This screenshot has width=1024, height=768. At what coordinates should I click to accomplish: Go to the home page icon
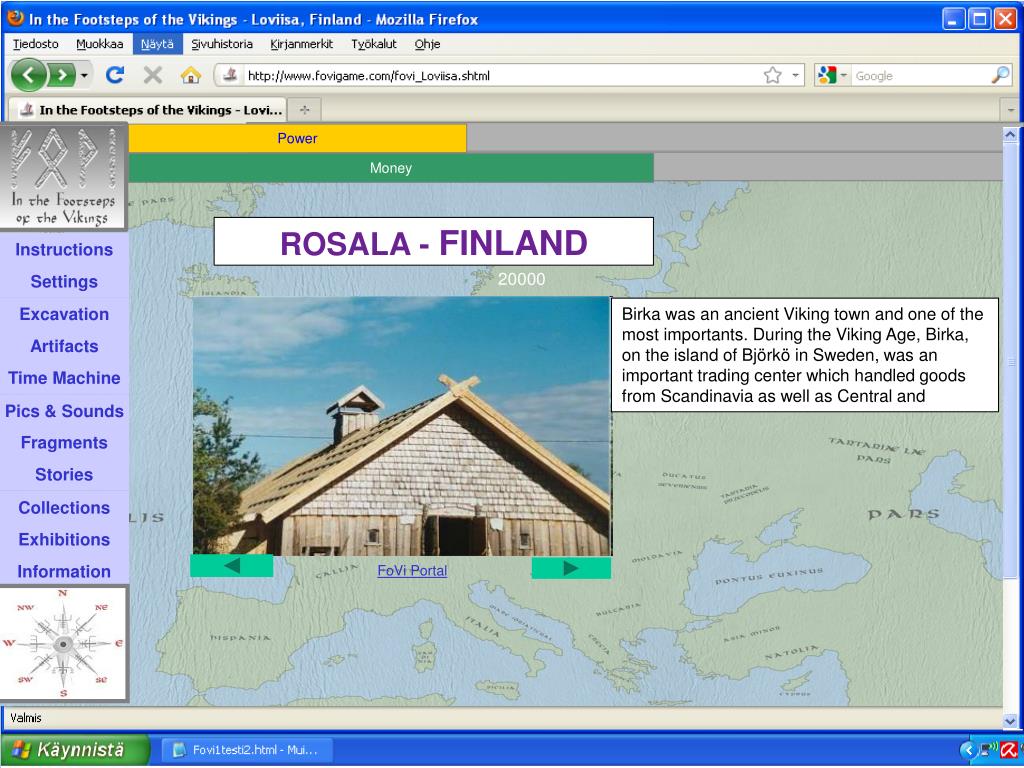[x=190, y=75]
